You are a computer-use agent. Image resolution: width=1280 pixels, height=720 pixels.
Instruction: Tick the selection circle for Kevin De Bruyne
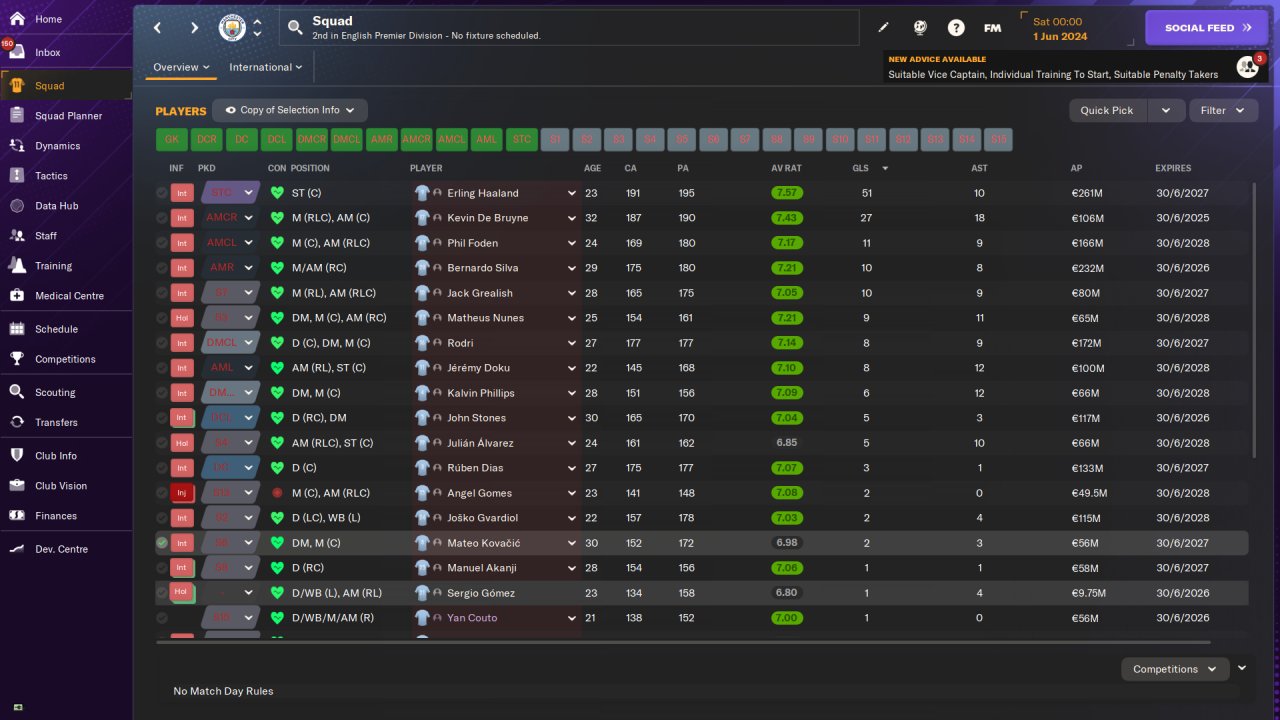click(x=162, y=218)
